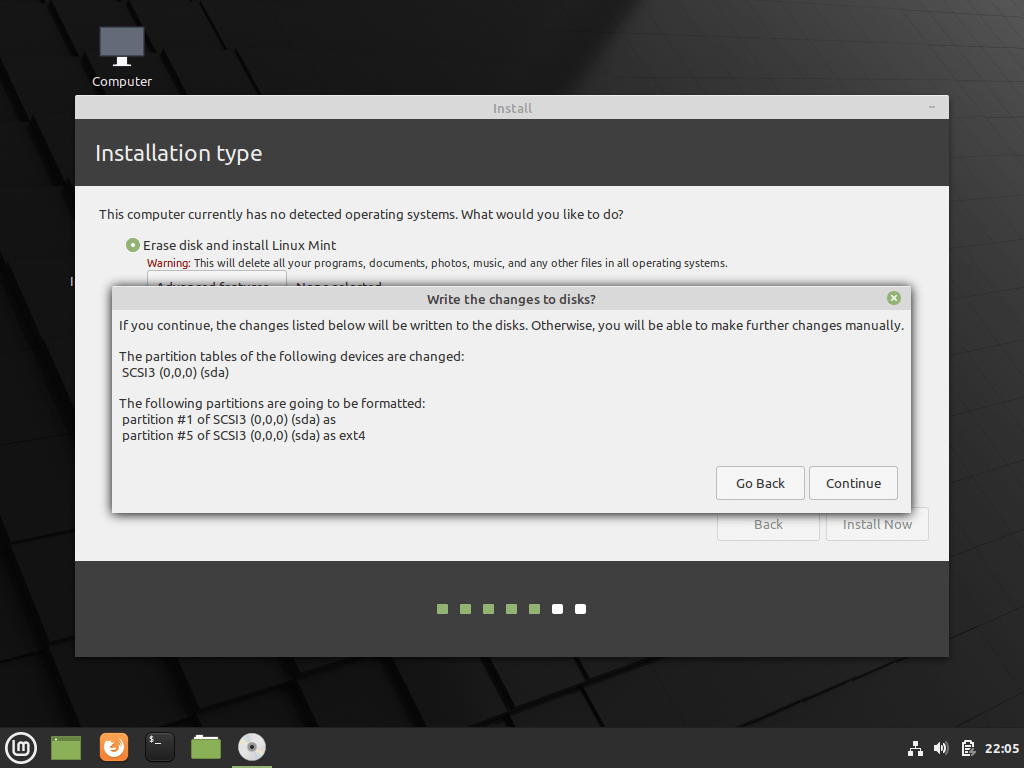Click the installer disc icon in the taskbar

pyautogui.click(x=251, y=747)
